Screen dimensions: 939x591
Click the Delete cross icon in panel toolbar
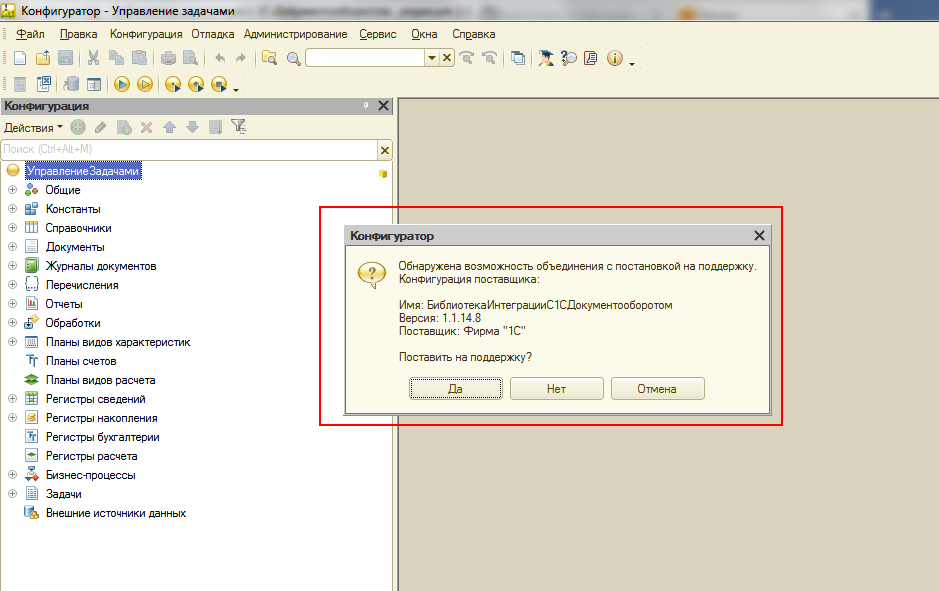(146, 127)
